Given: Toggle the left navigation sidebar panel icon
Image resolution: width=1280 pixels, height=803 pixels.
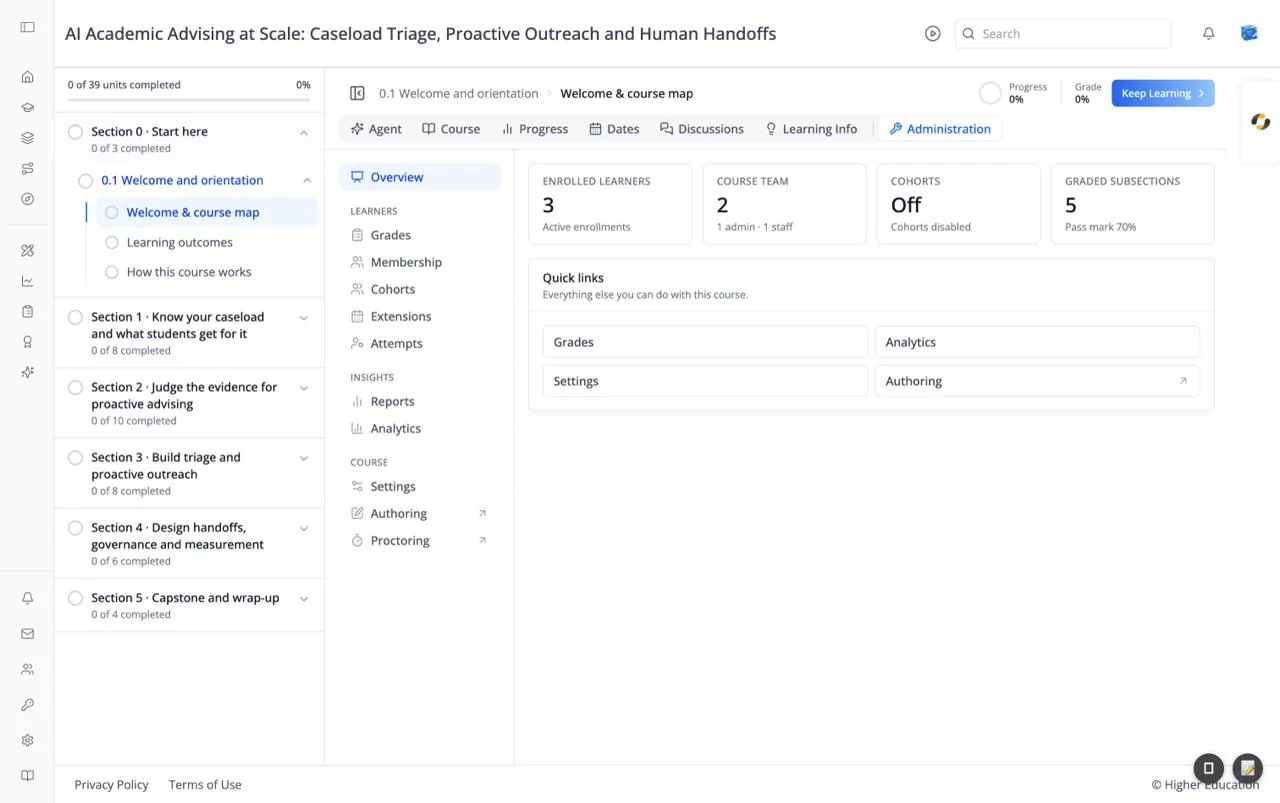Looking at the screenshot, I should click(27, 27).
